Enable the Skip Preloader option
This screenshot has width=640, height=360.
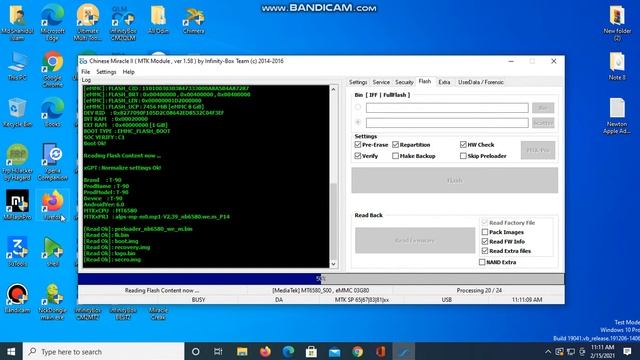[463, 156]
